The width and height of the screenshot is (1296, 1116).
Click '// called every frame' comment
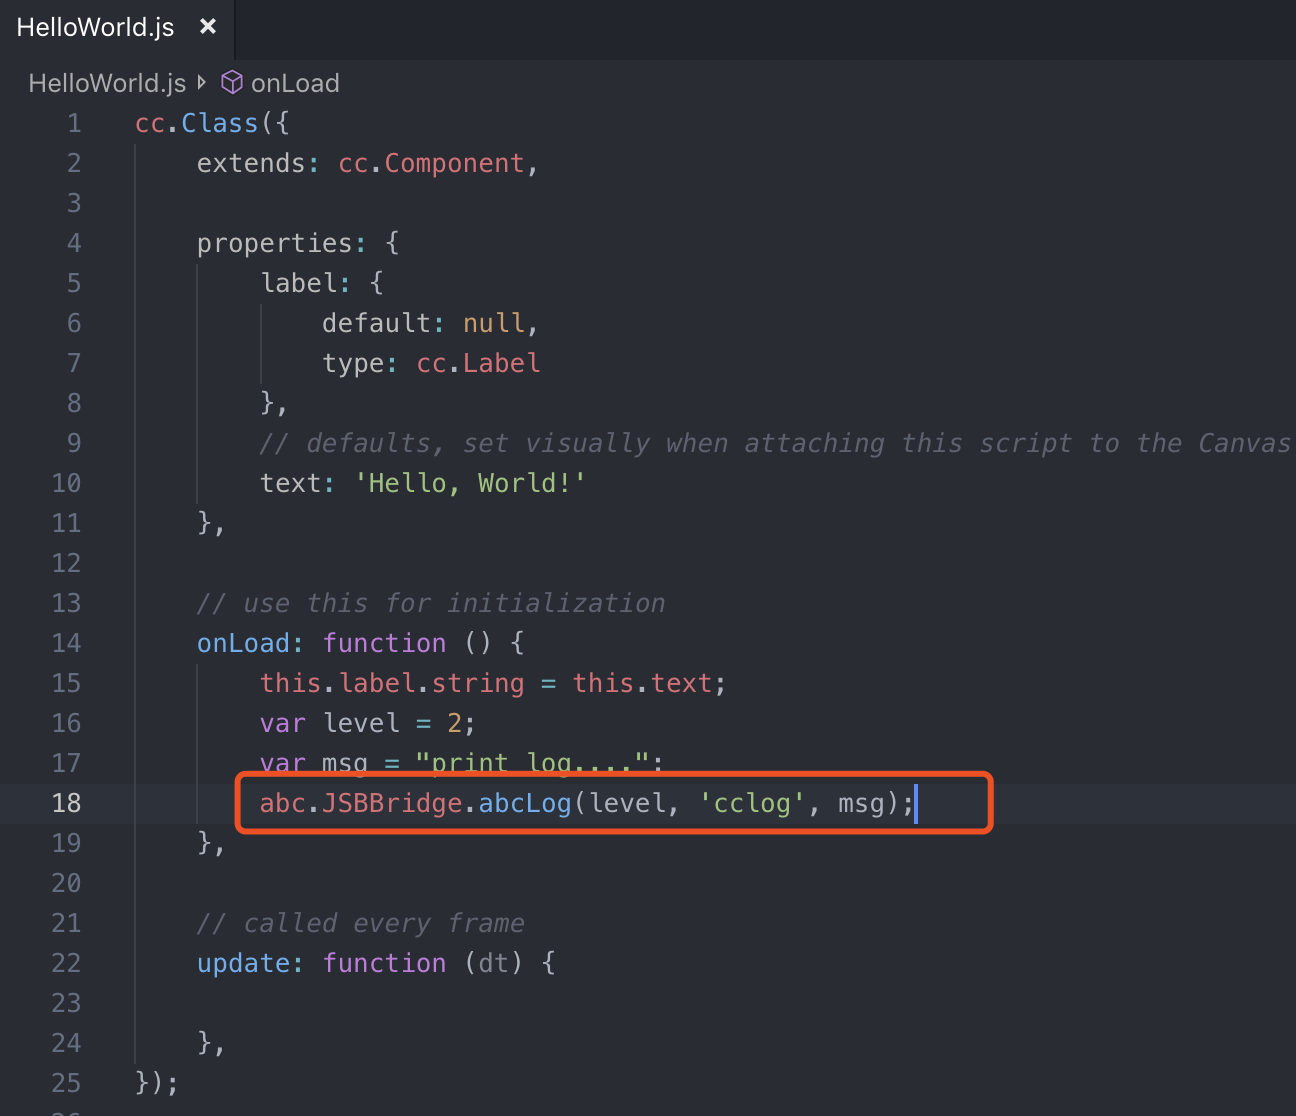point(361,923)
